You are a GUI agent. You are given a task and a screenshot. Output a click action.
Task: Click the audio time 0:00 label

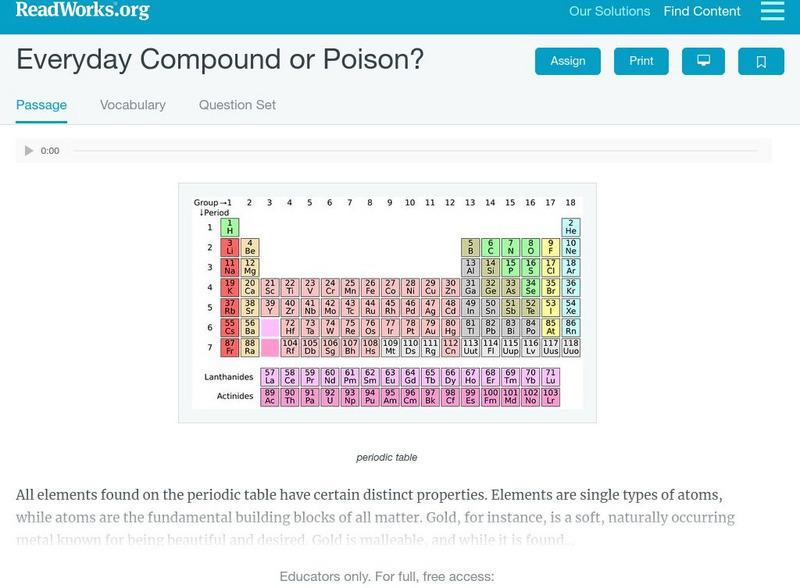click(50, 151)
